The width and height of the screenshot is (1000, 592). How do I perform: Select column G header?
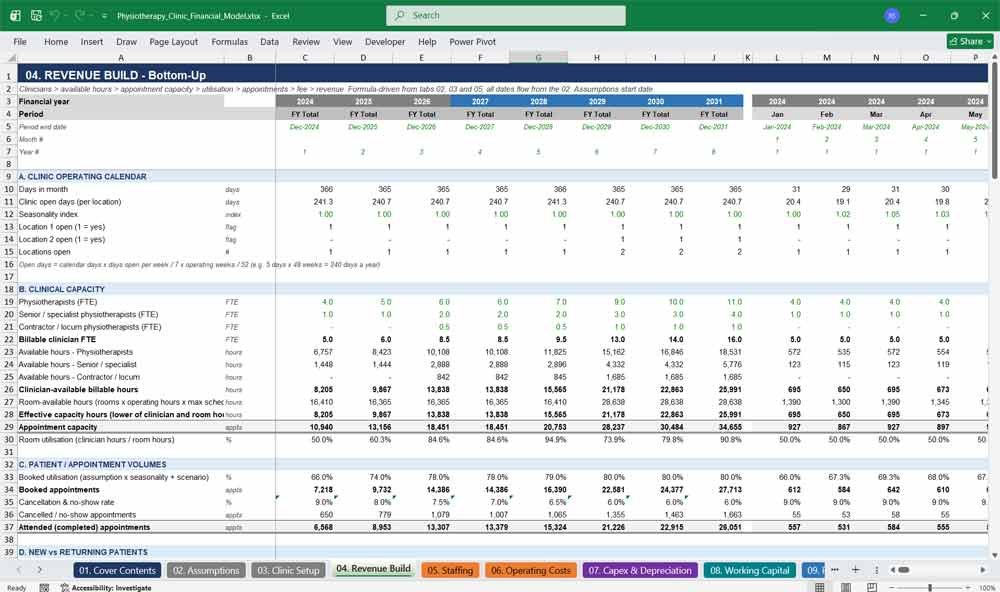click(538, 57)
